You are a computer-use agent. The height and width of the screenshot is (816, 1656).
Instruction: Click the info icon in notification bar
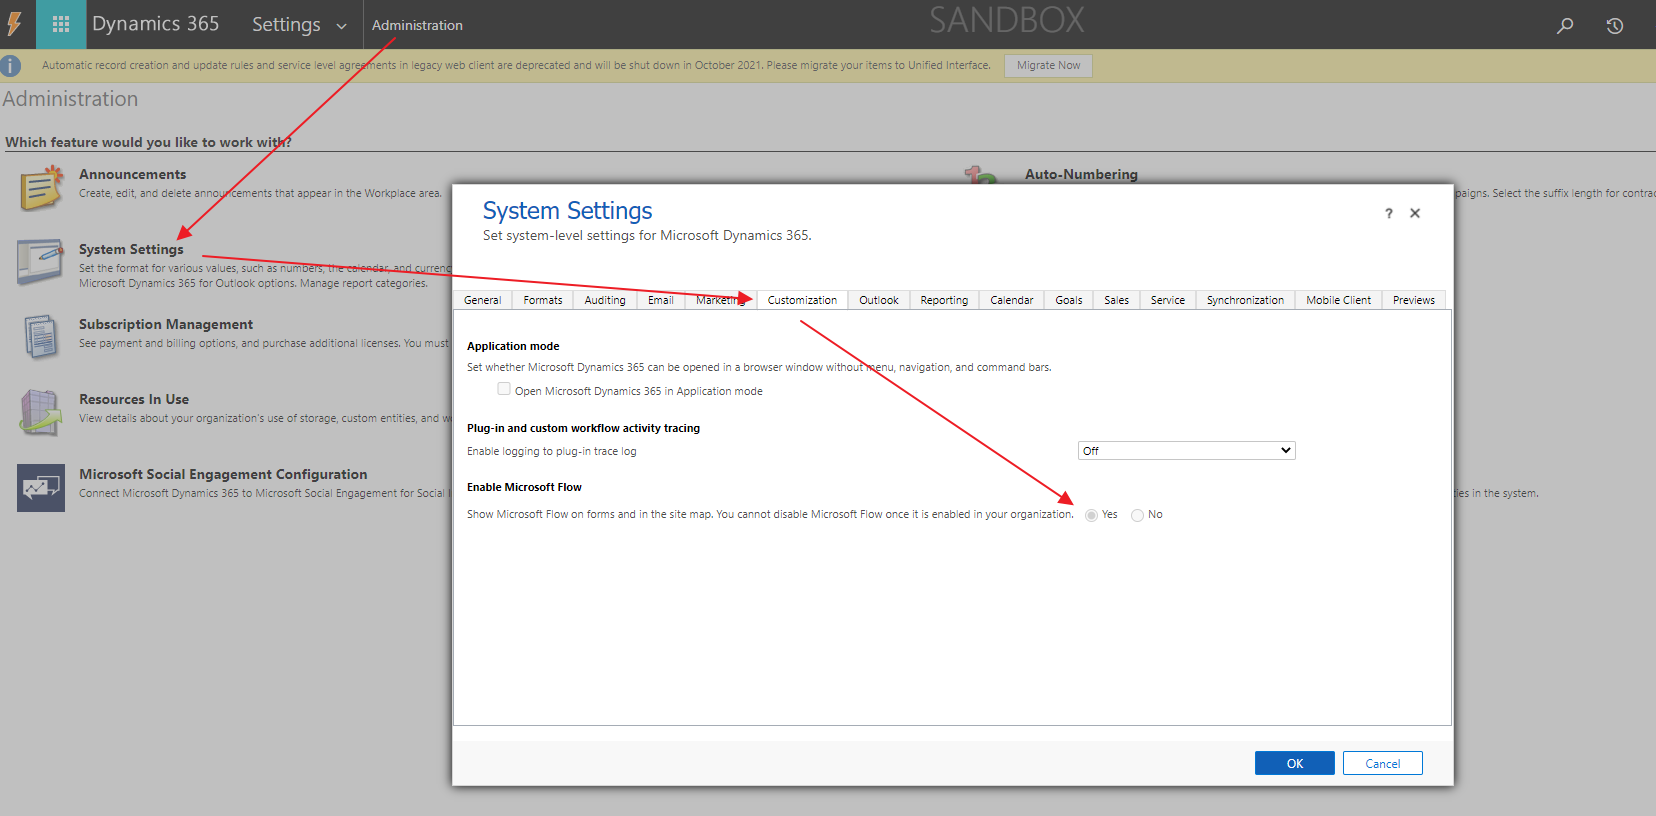pos(11,66)
